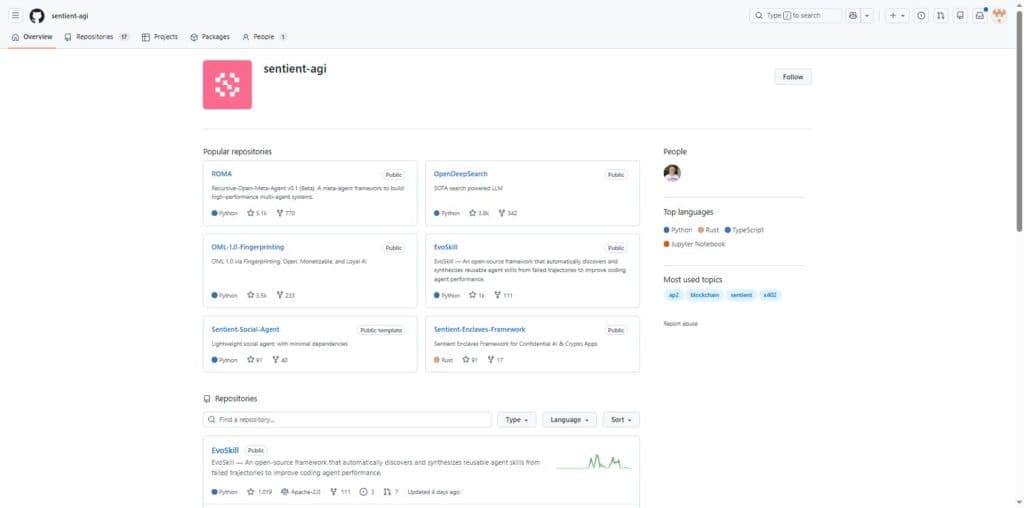This screenshot has width=1024, height=508.
Task: View EvoSkill 1,019 stargazers in list
Action: (259, 492)
